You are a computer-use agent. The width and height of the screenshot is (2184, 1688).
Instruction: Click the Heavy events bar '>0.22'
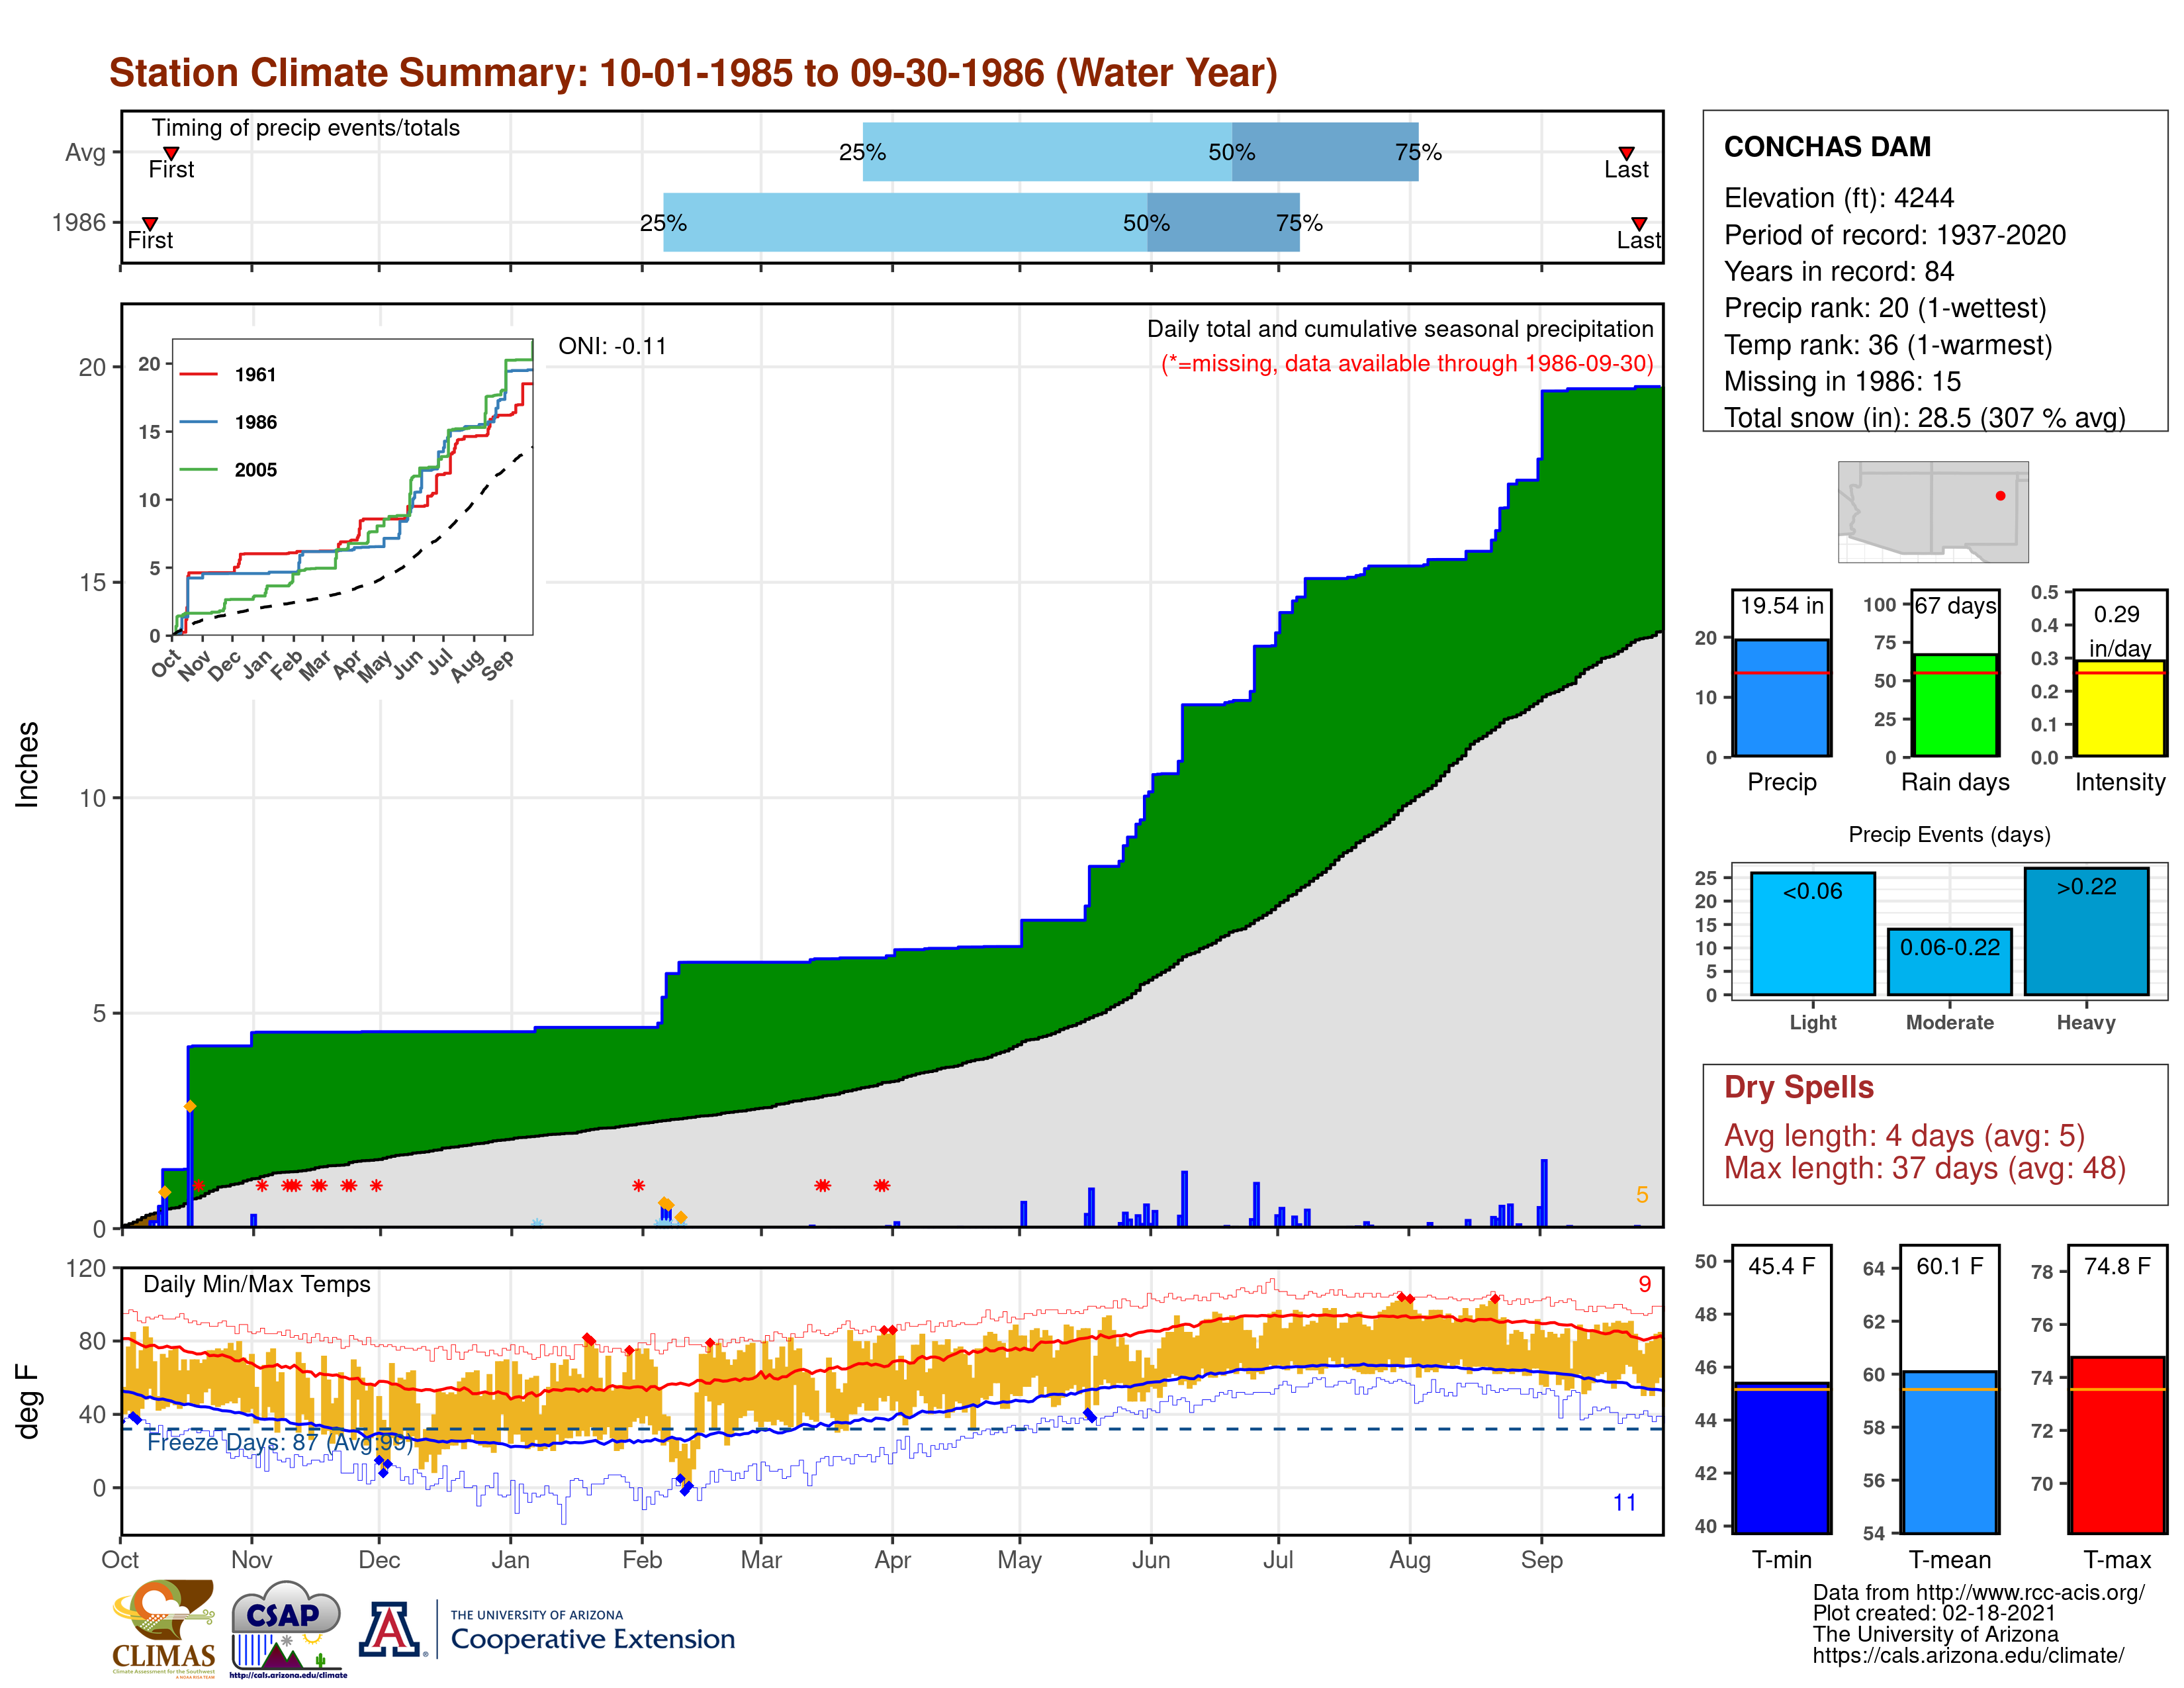click(x=2086, y=931)
